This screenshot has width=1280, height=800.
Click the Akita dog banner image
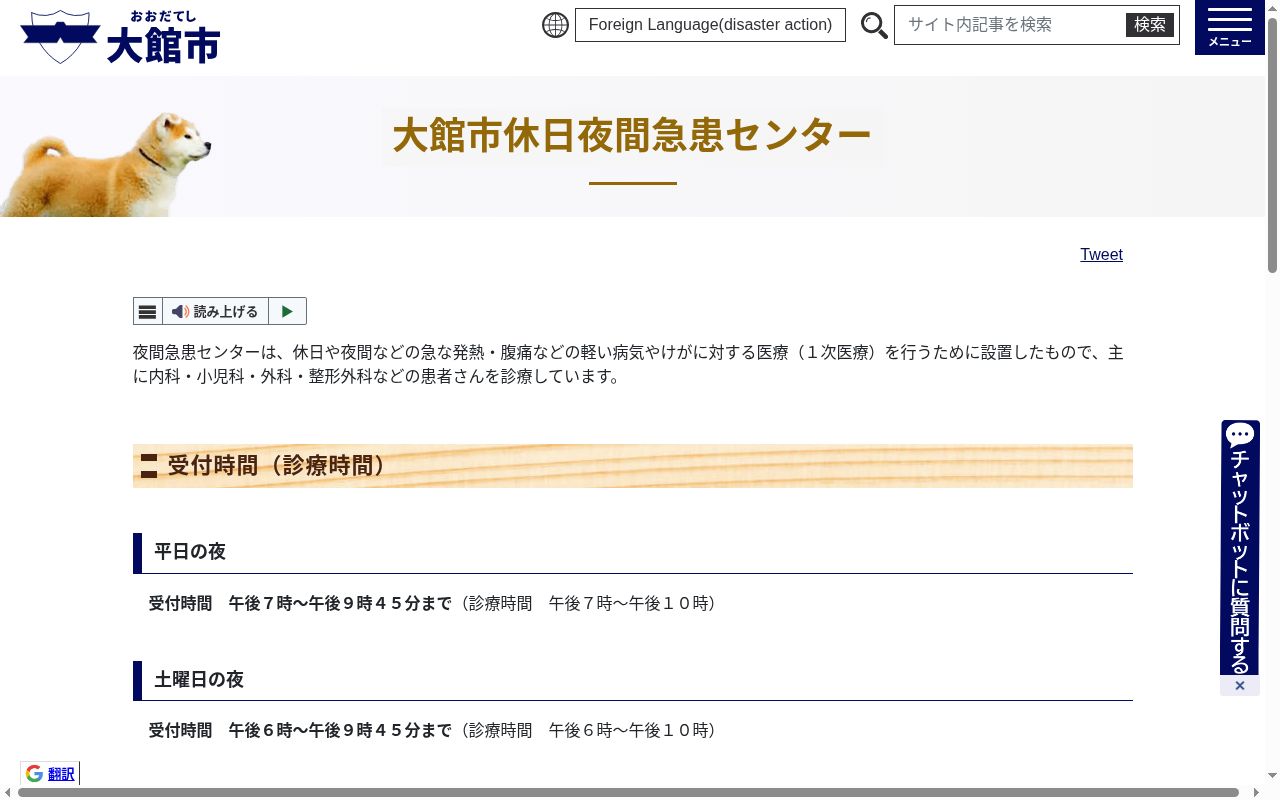point(106,163)
